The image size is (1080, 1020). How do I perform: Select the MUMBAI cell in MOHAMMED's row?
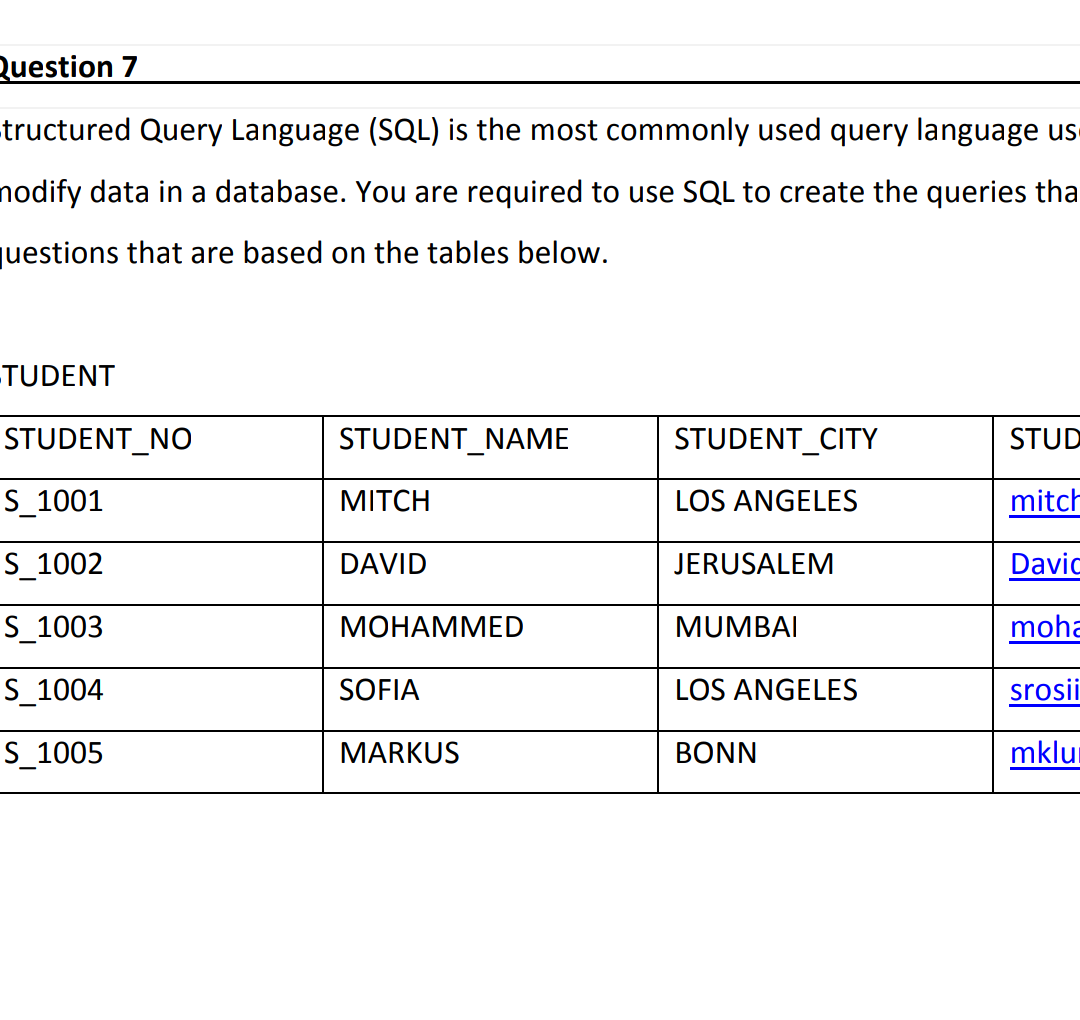coord(736,627)
